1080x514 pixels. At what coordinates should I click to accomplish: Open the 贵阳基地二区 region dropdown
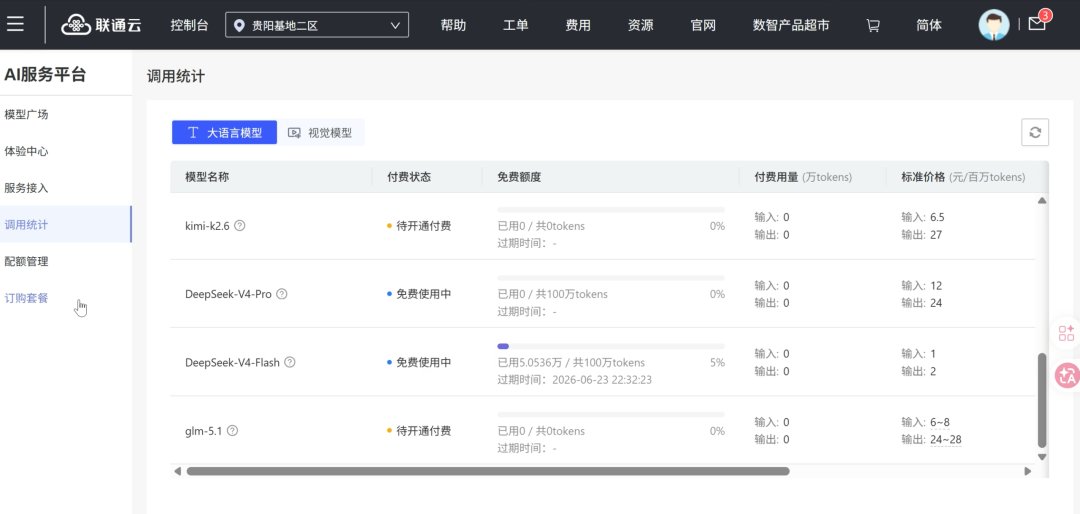317,25
